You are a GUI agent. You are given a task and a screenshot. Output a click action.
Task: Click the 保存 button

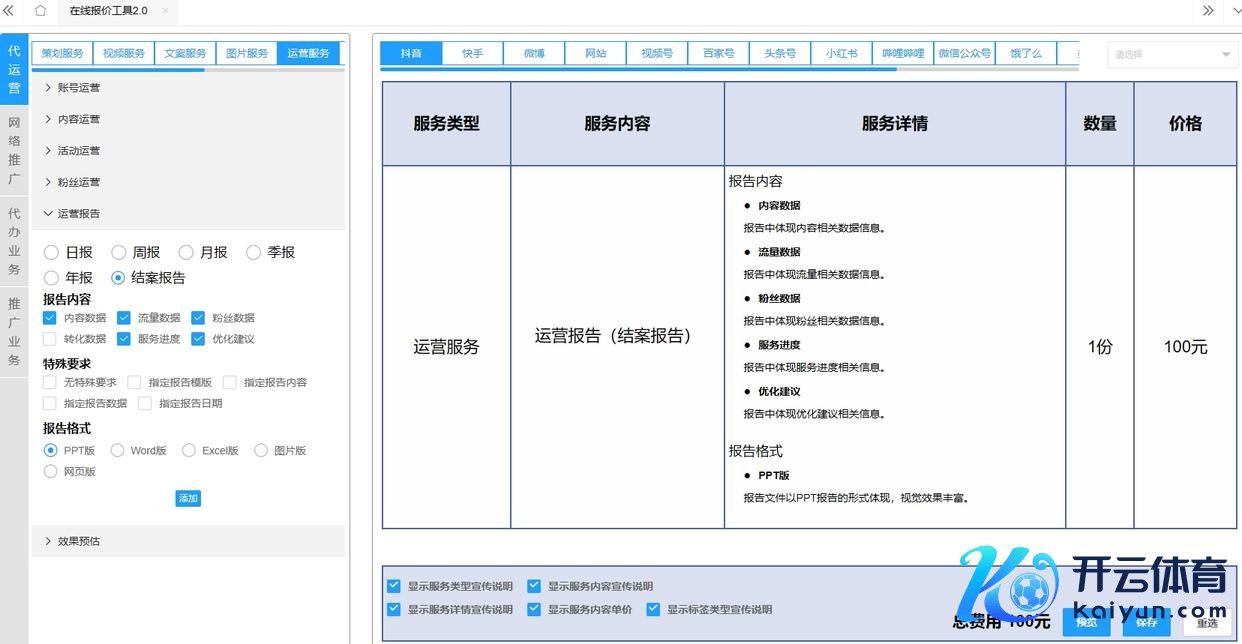(x=1146, y=622)
